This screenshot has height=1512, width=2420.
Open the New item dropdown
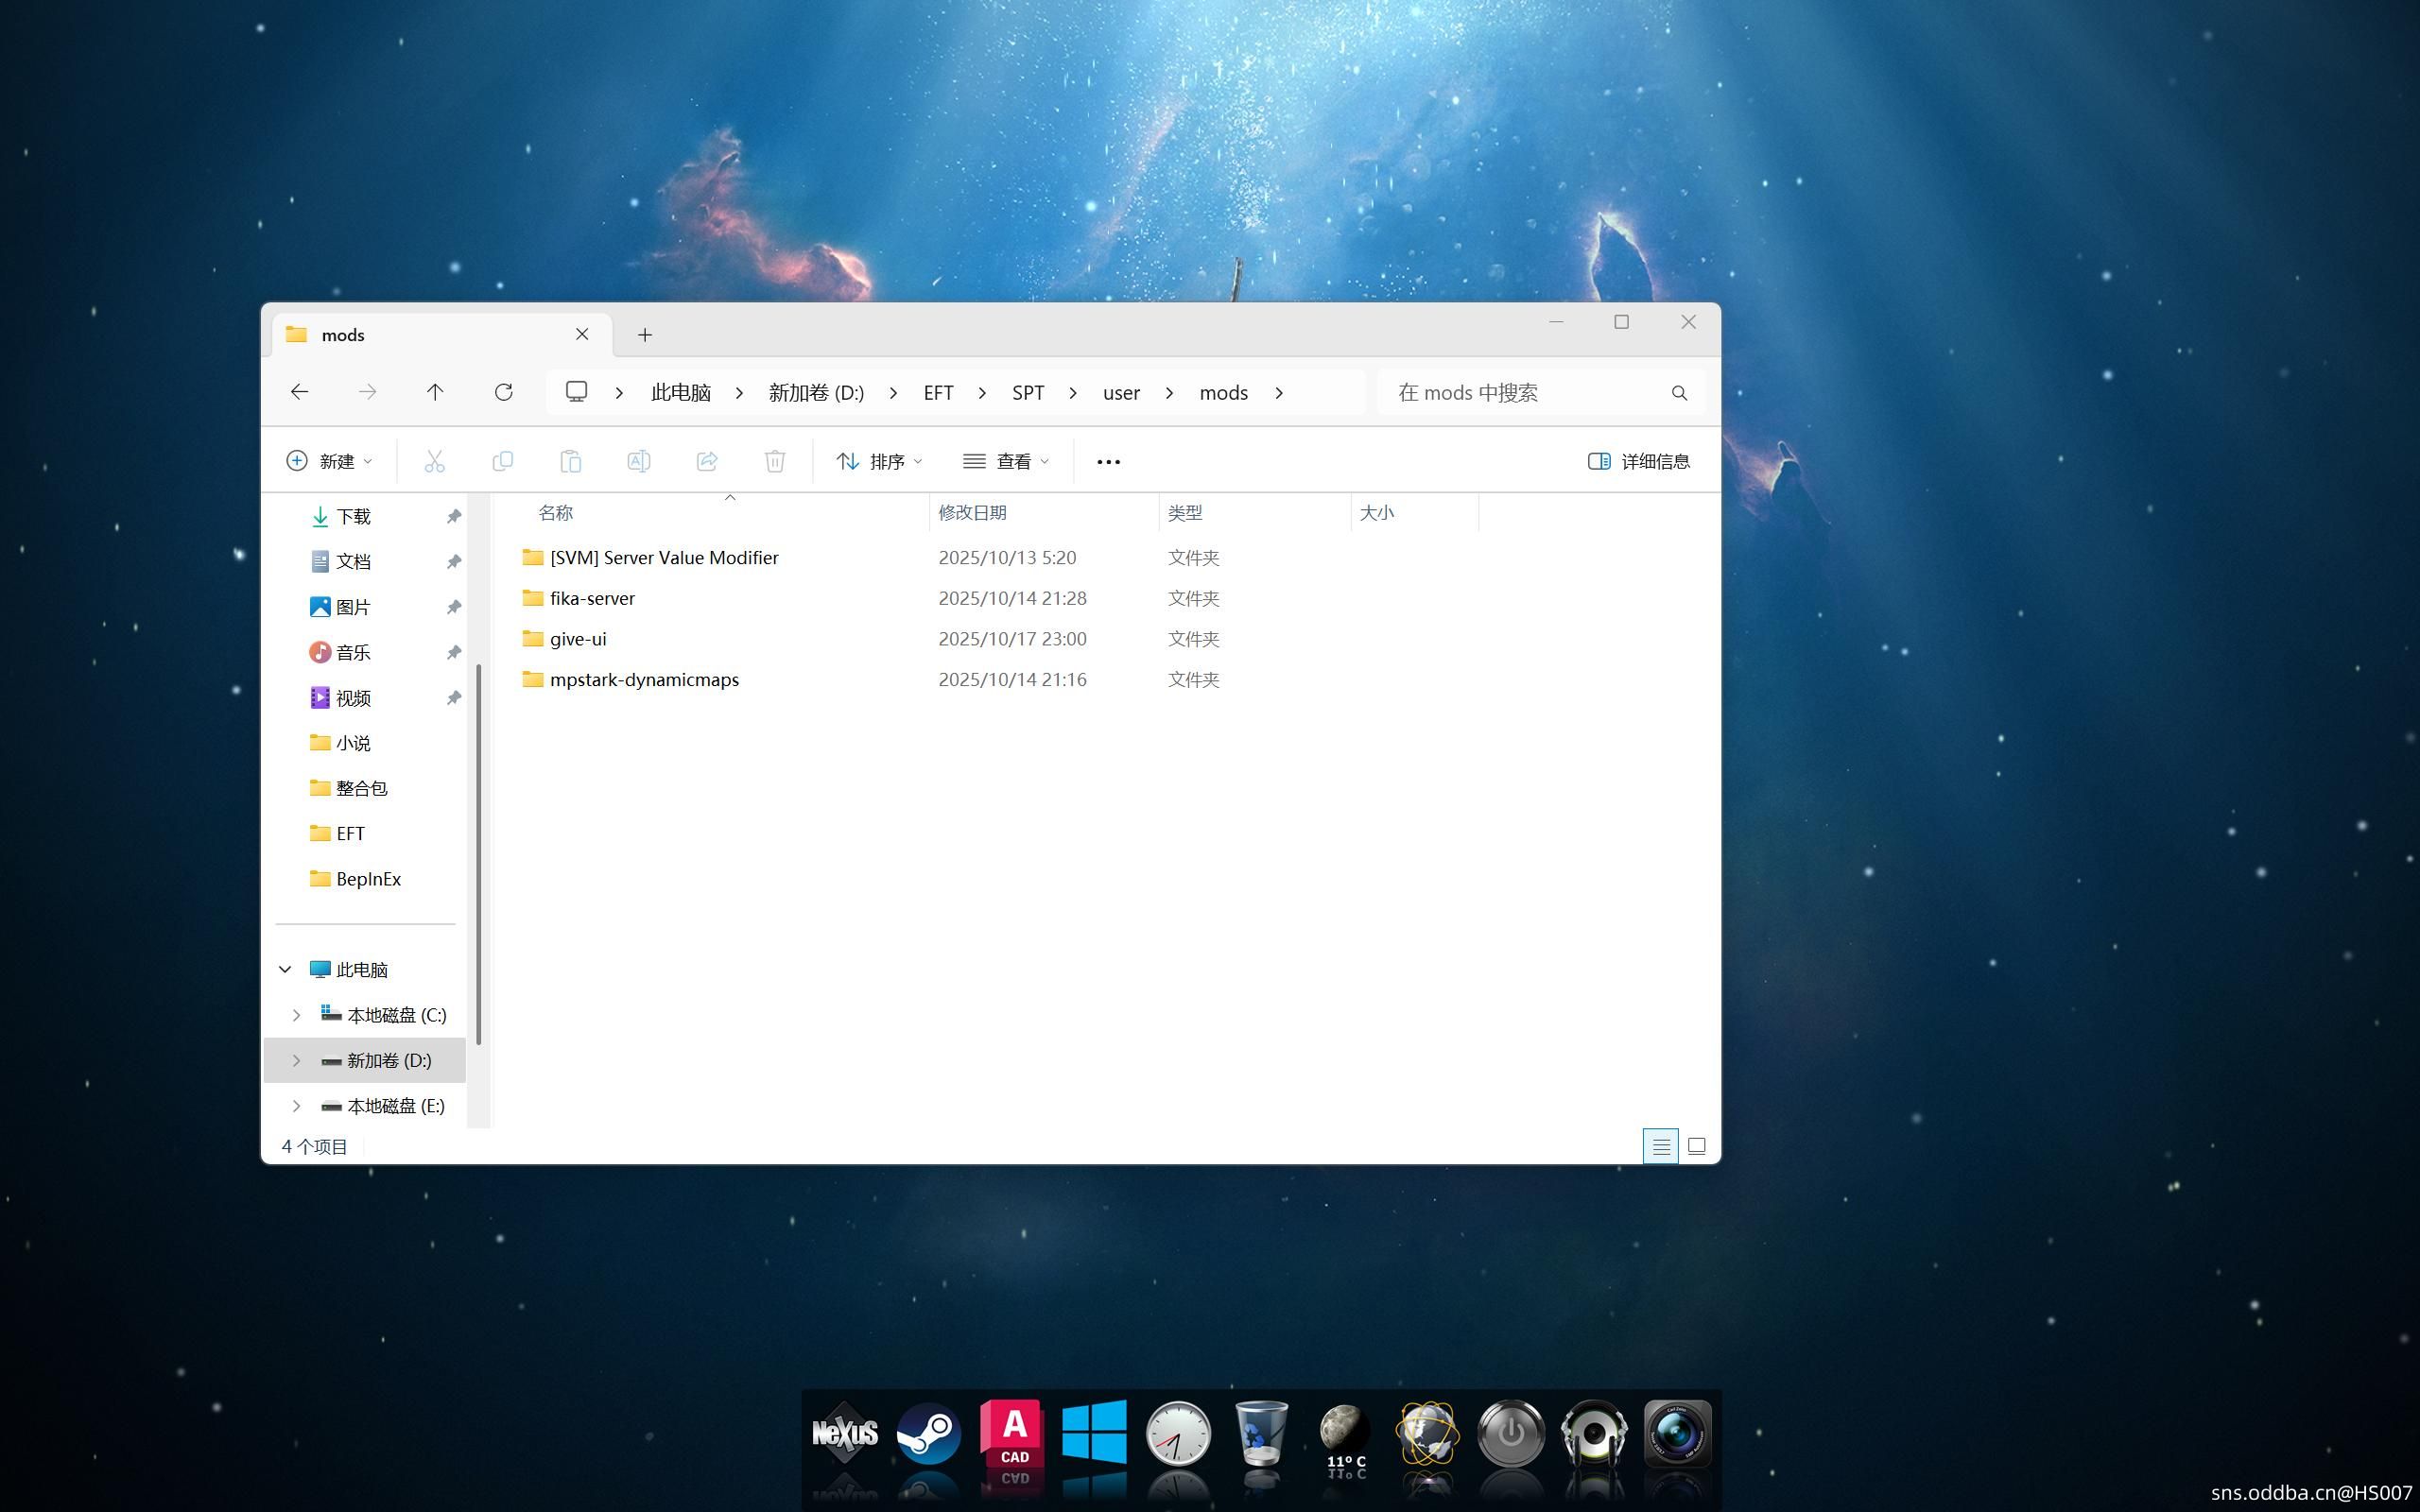pyautogui.click(x=329, y=461)
